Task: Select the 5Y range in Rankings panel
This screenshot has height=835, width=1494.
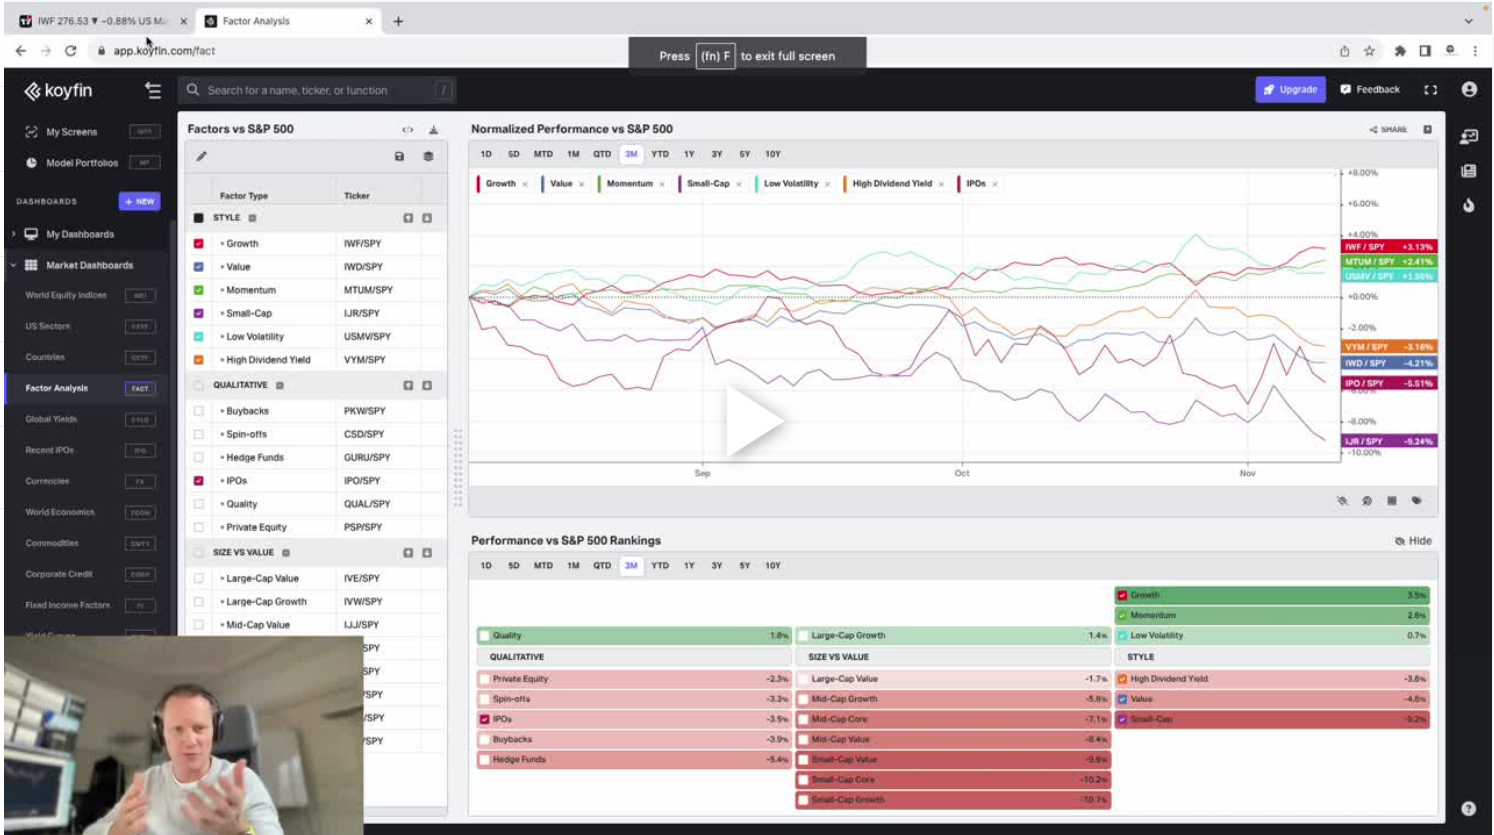Action: tap(745, 566)
